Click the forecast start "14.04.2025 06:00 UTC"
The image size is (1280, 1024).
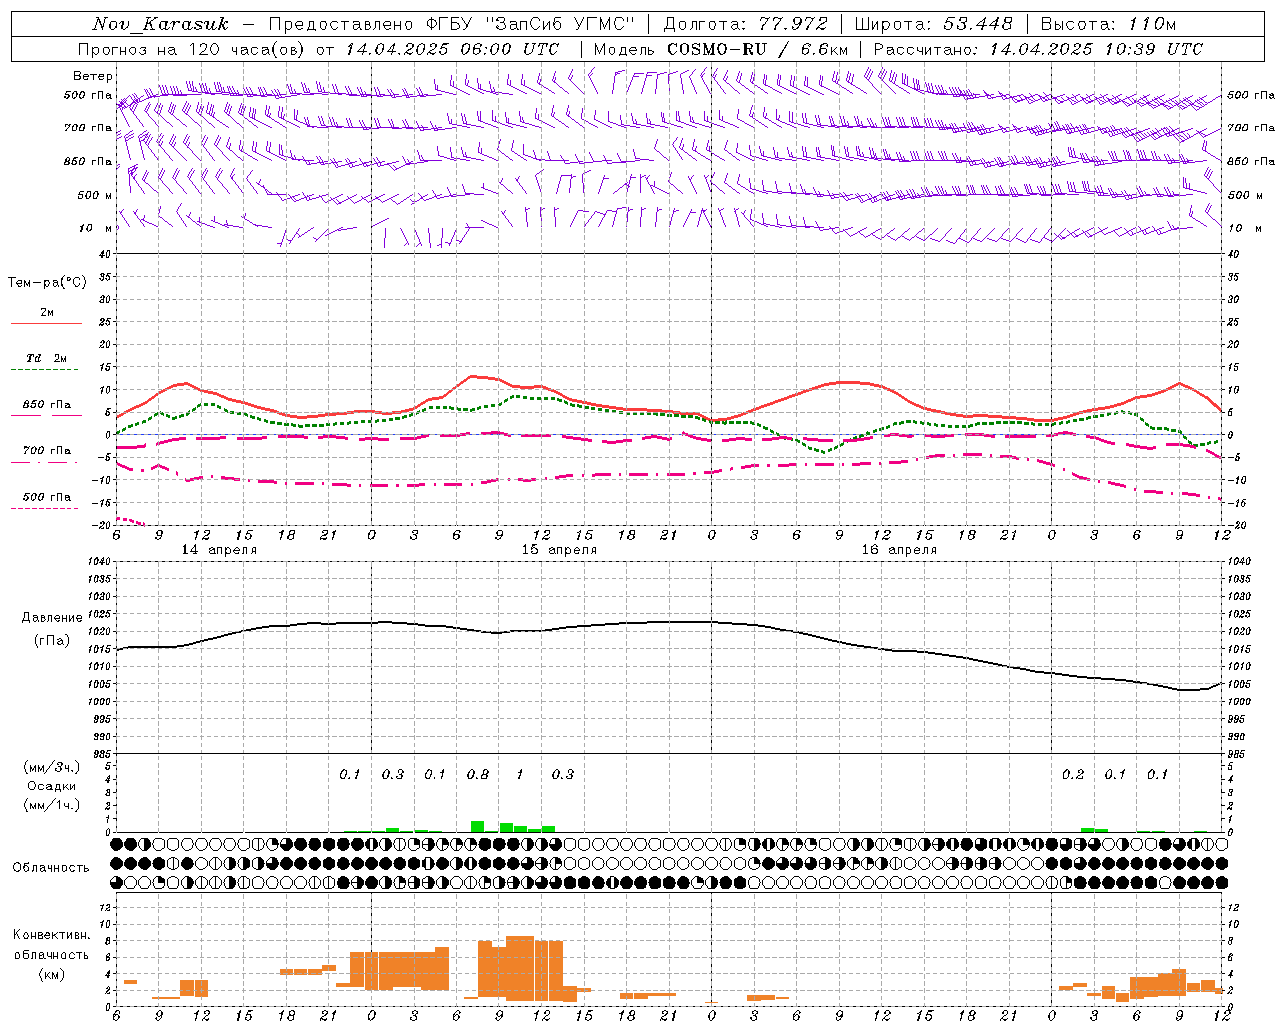452,49
